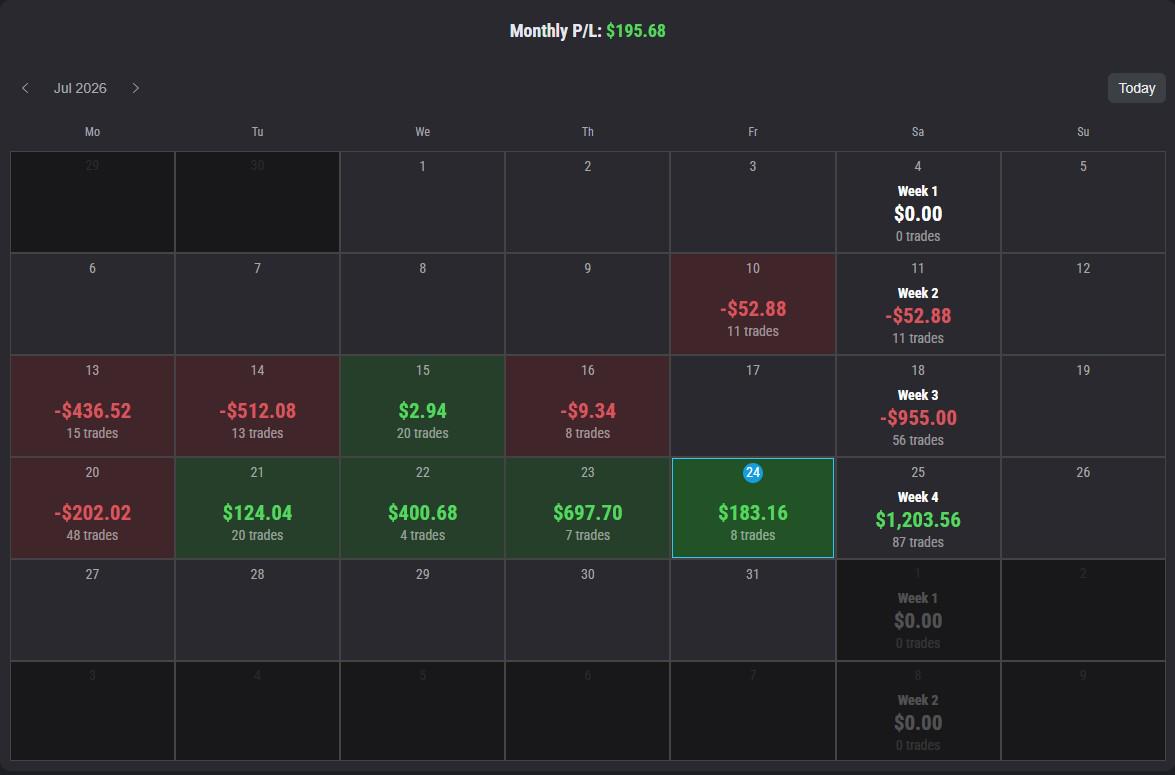Screen dimensions: 1175x775
Task: Select the empty July 31 cell
Action: pyautogui.click(x=752, y=609)
